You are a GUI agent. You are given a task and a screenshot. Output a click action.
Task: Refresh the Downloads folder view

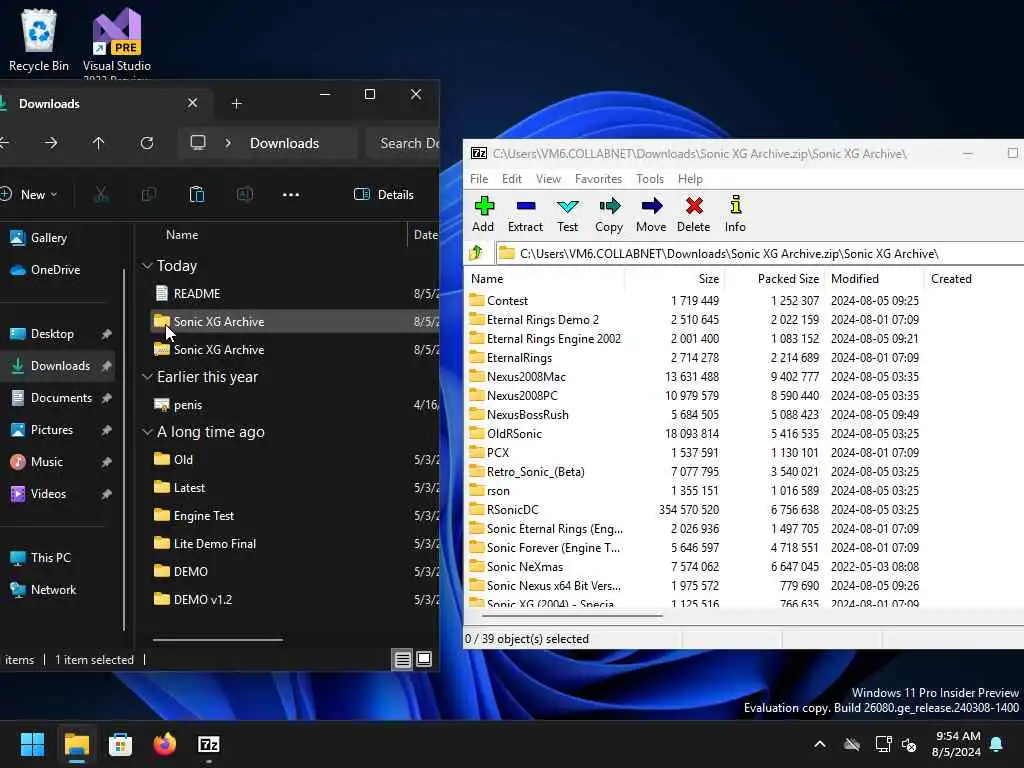tap(147, 143)
